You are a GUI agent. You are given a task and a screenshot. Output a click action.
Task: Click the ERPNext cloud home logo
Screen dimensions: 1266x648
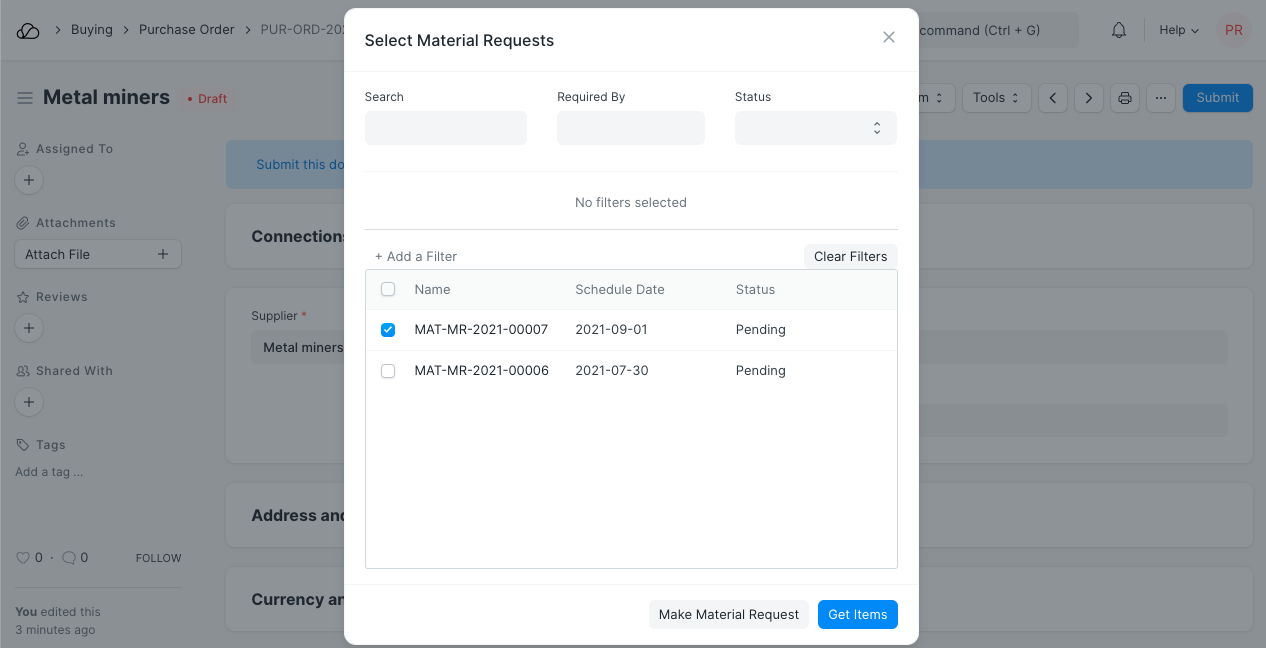pyautogui.click(x=28, y=30)
